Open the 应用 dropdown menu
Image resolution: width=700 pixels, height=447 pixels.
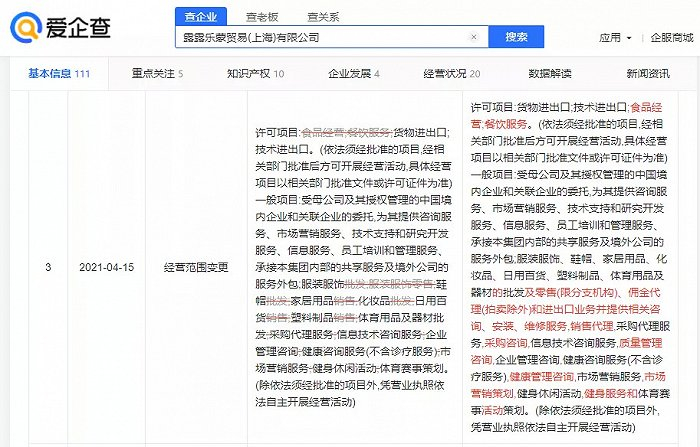pos(615,38)
